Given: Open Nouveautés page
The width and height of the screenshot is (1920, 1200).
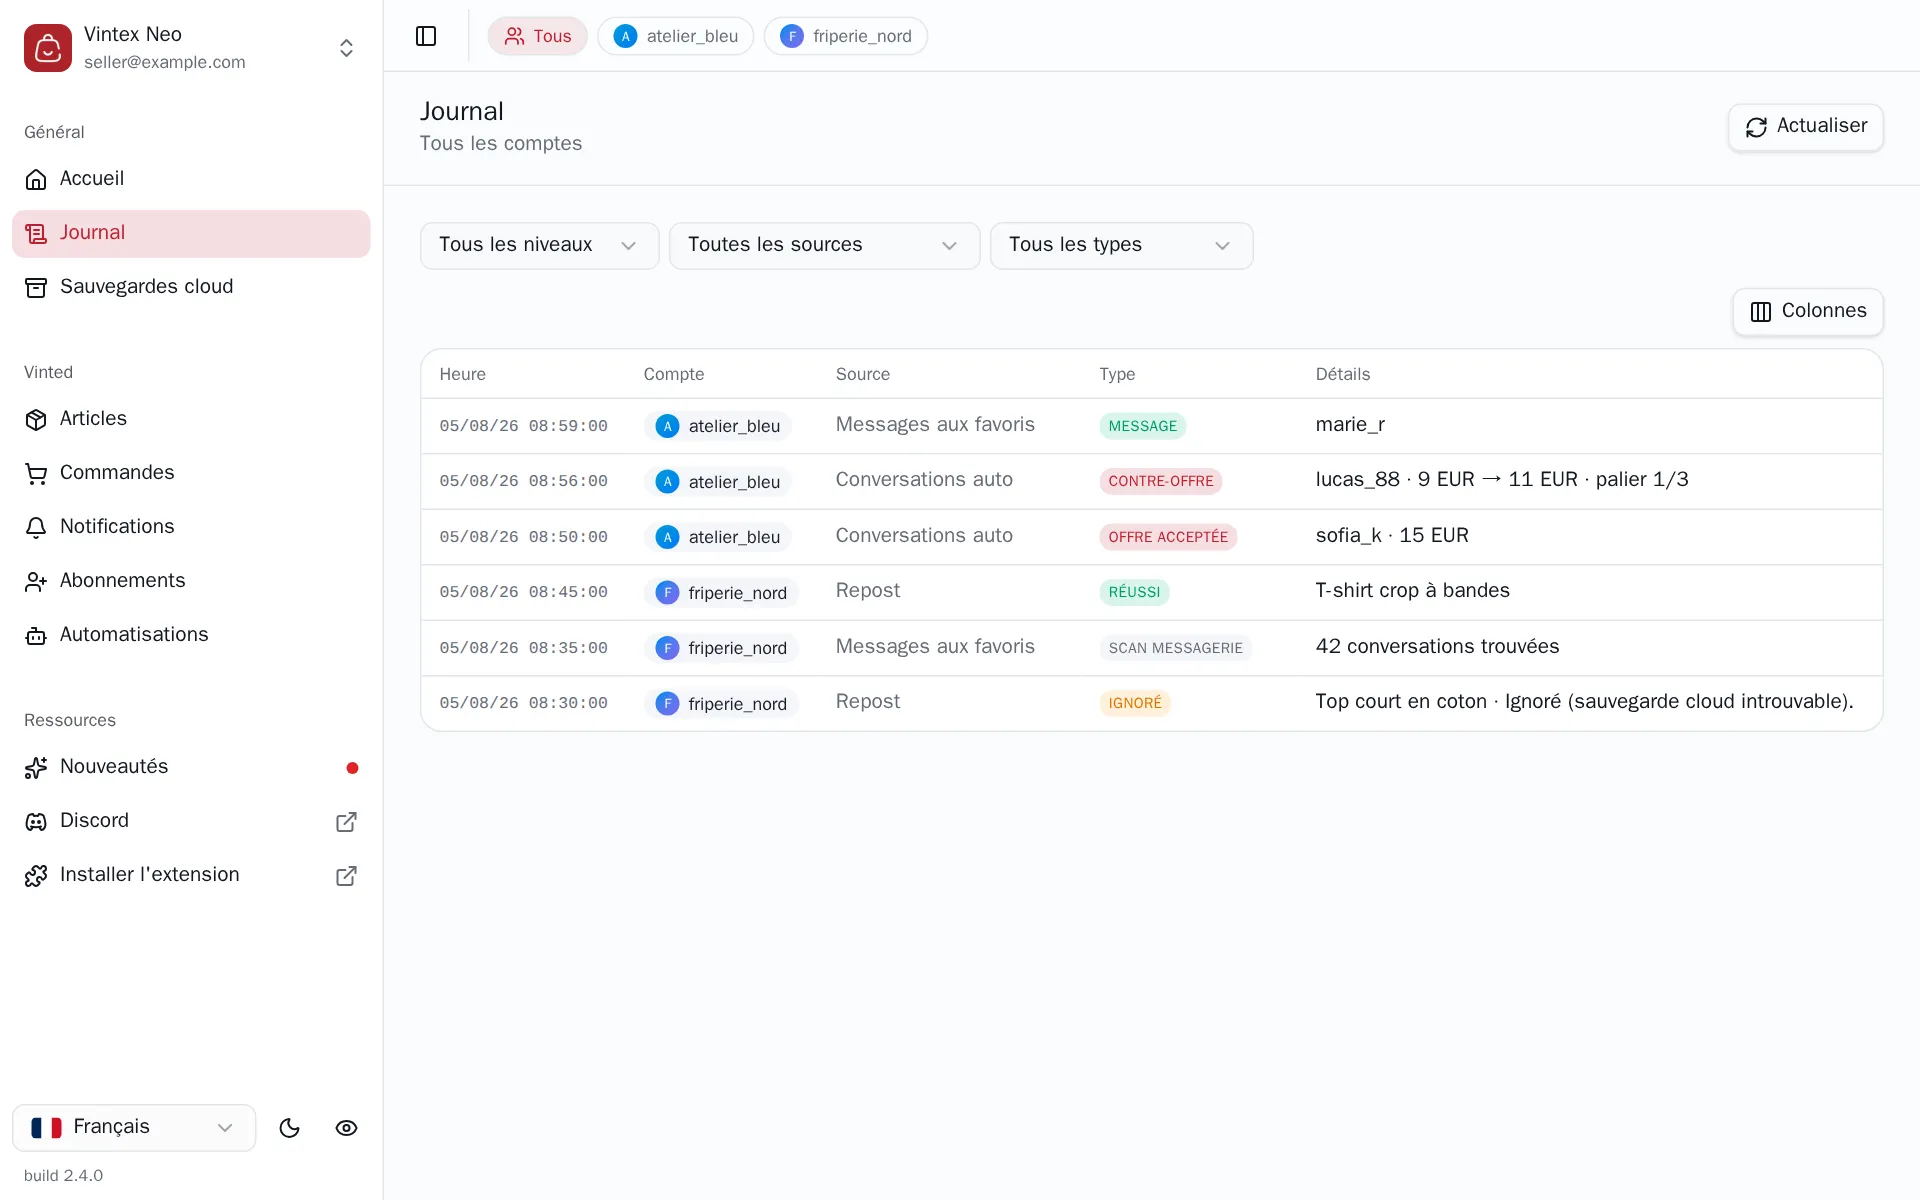Looking at the screenshot, I should 191,767.
